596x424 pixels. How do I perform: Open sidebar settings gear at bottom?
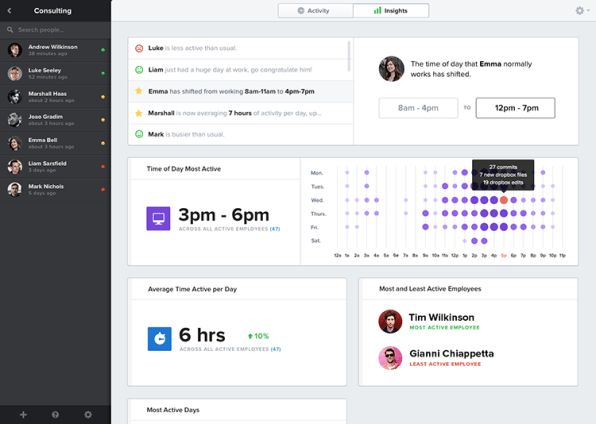(88, 414)
